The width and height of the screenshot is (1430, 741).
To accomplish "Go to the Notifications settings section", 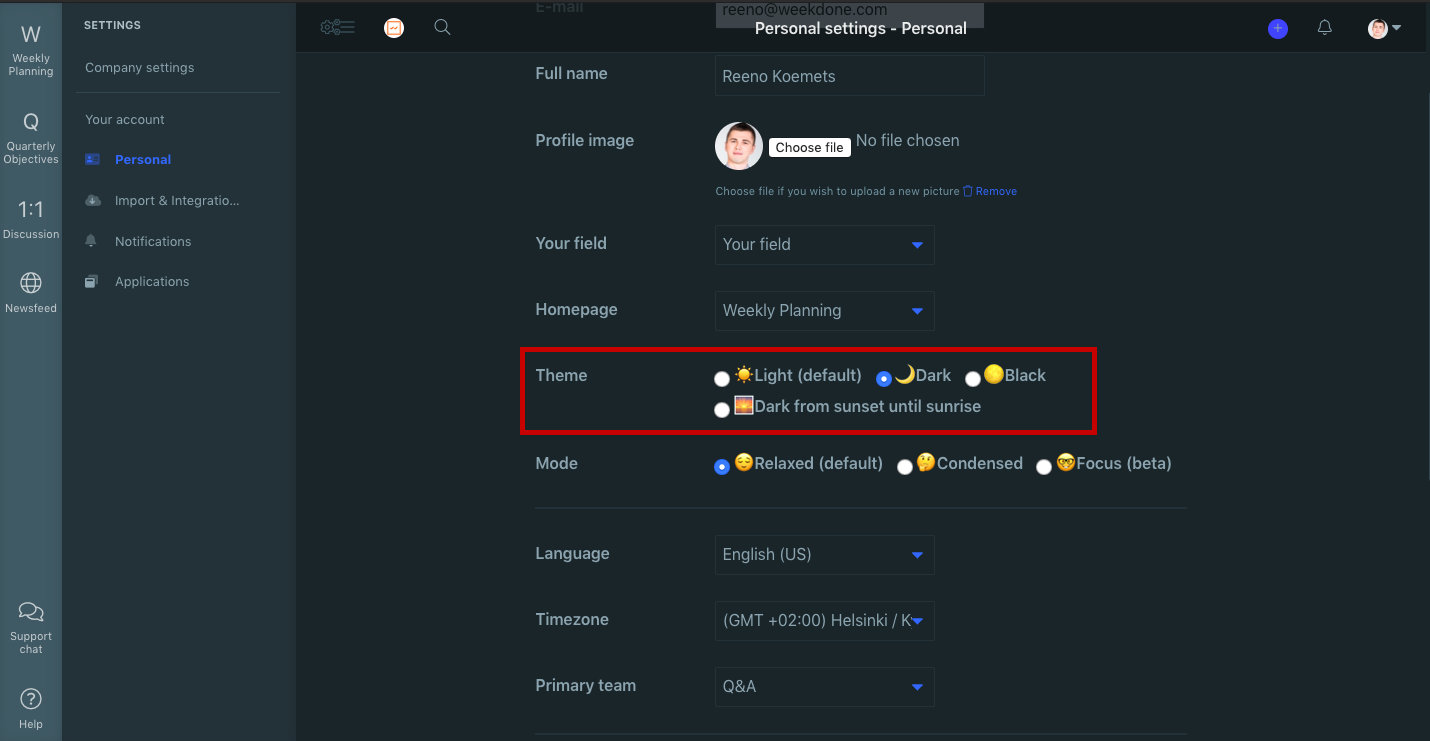I will coord(153,241).
